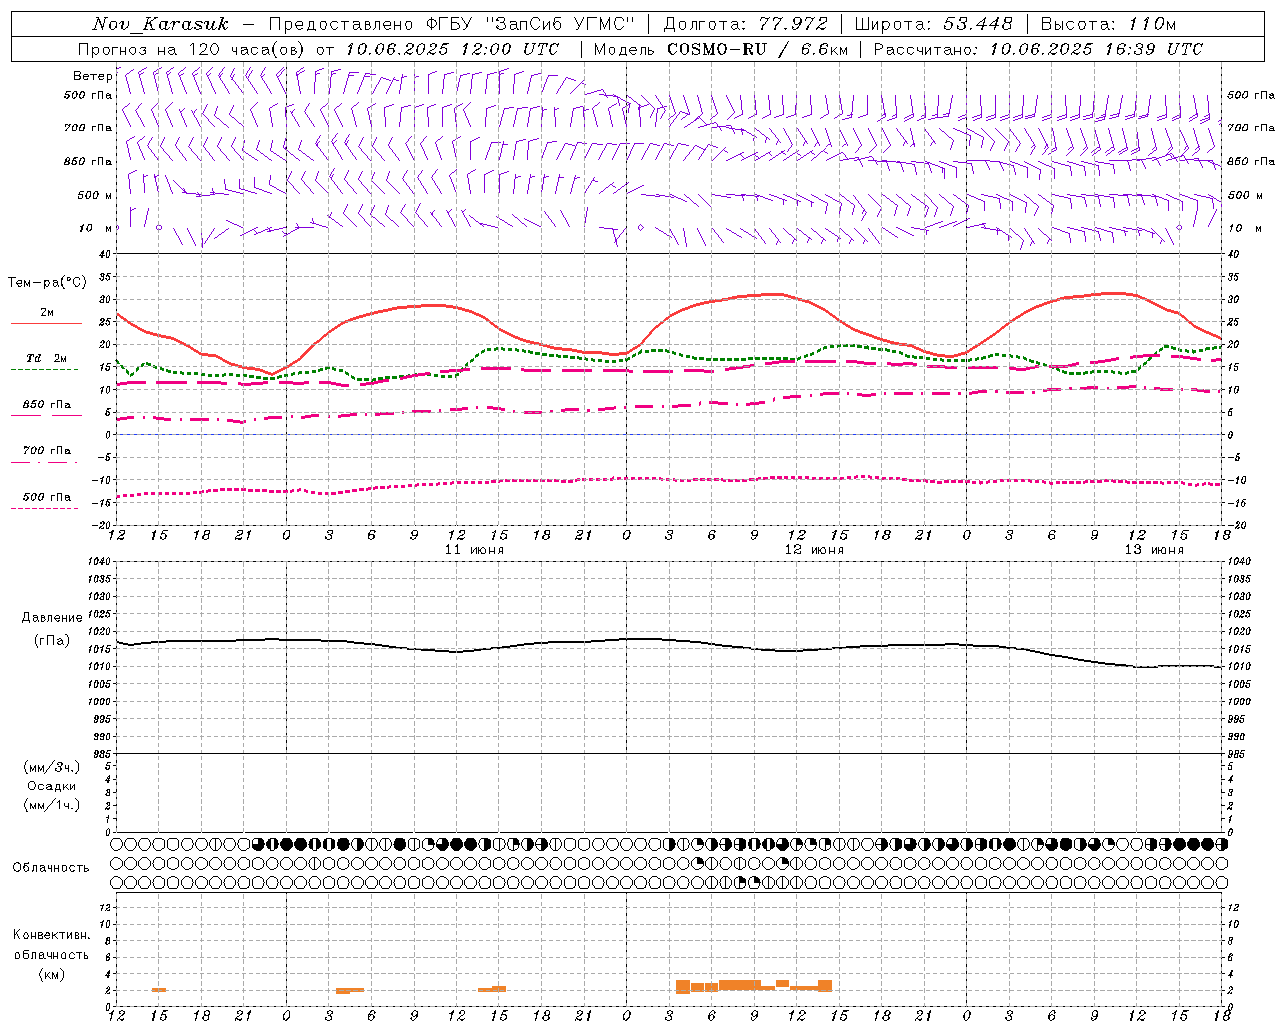
Task: Click the (мм/3ч.) precipitation unit label
Action: pos(52,767)
